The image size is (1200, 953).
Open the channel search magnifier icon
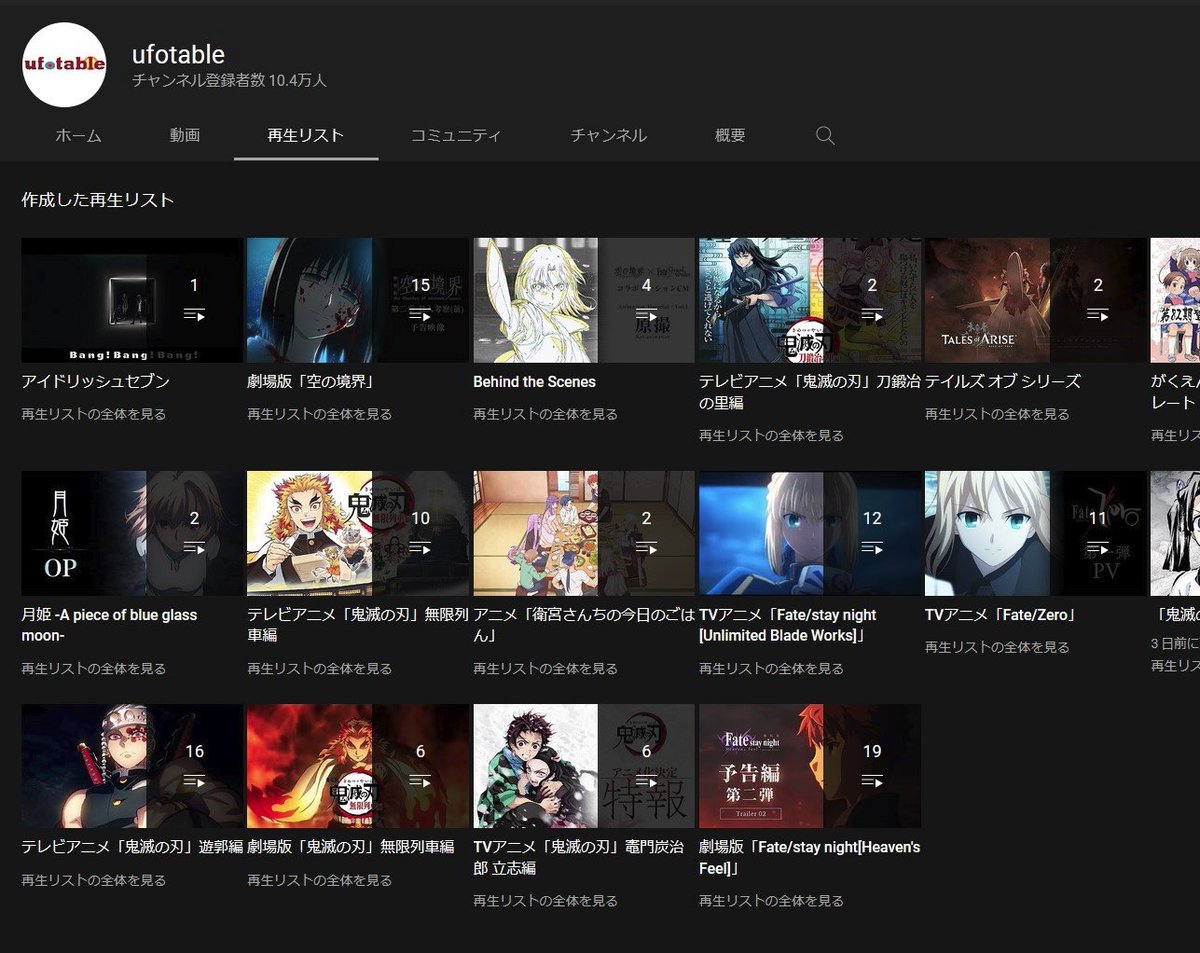pyautogui.click(x=825, y=135)
